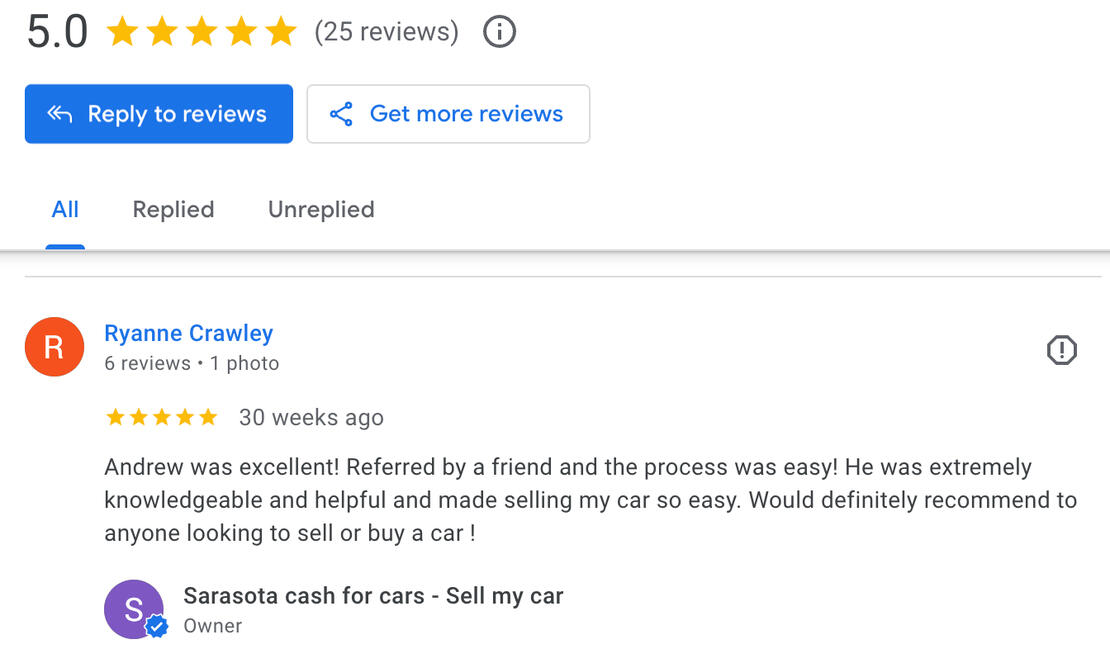Click the "6 reviews • 1 photo" text
Screen dimensions: 1110x649
click(x=191, y=363)
